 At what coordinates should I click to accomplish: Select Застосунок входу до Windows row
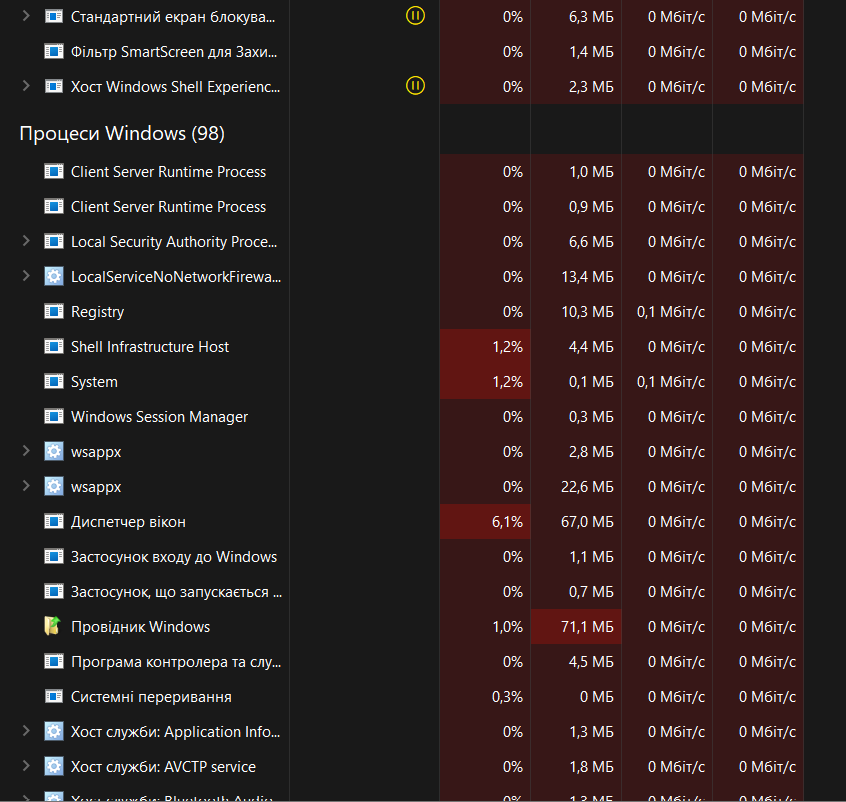pos(402,556)
